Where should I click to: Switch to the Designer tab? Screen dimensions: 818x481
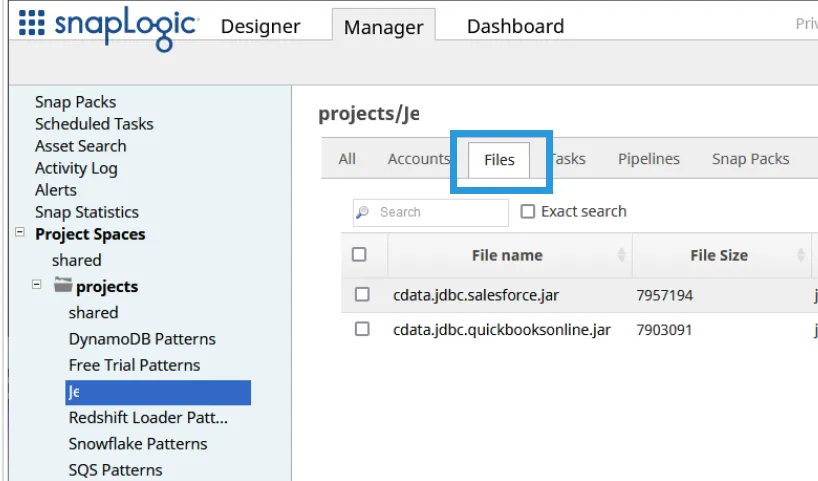(x=260, y=27)
